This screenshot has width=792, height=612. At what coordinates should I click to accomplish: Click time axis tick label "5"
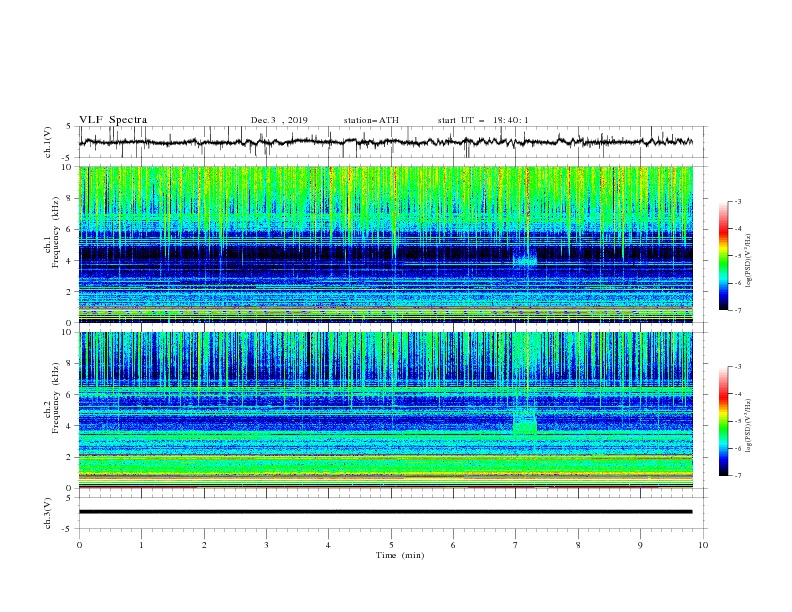(x=391, y=545)
